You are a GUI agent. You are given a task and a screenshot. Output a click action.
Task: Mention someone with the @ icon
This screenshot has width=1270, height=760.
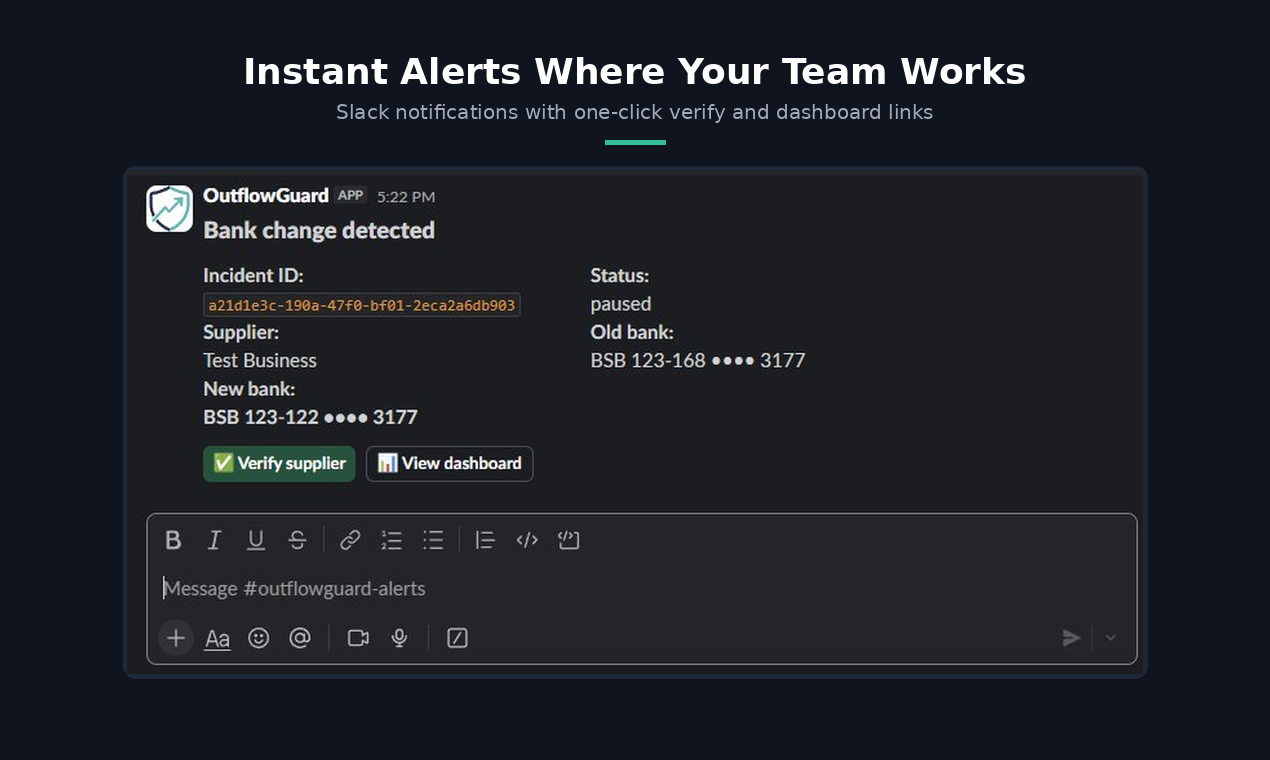coord(300,638)
